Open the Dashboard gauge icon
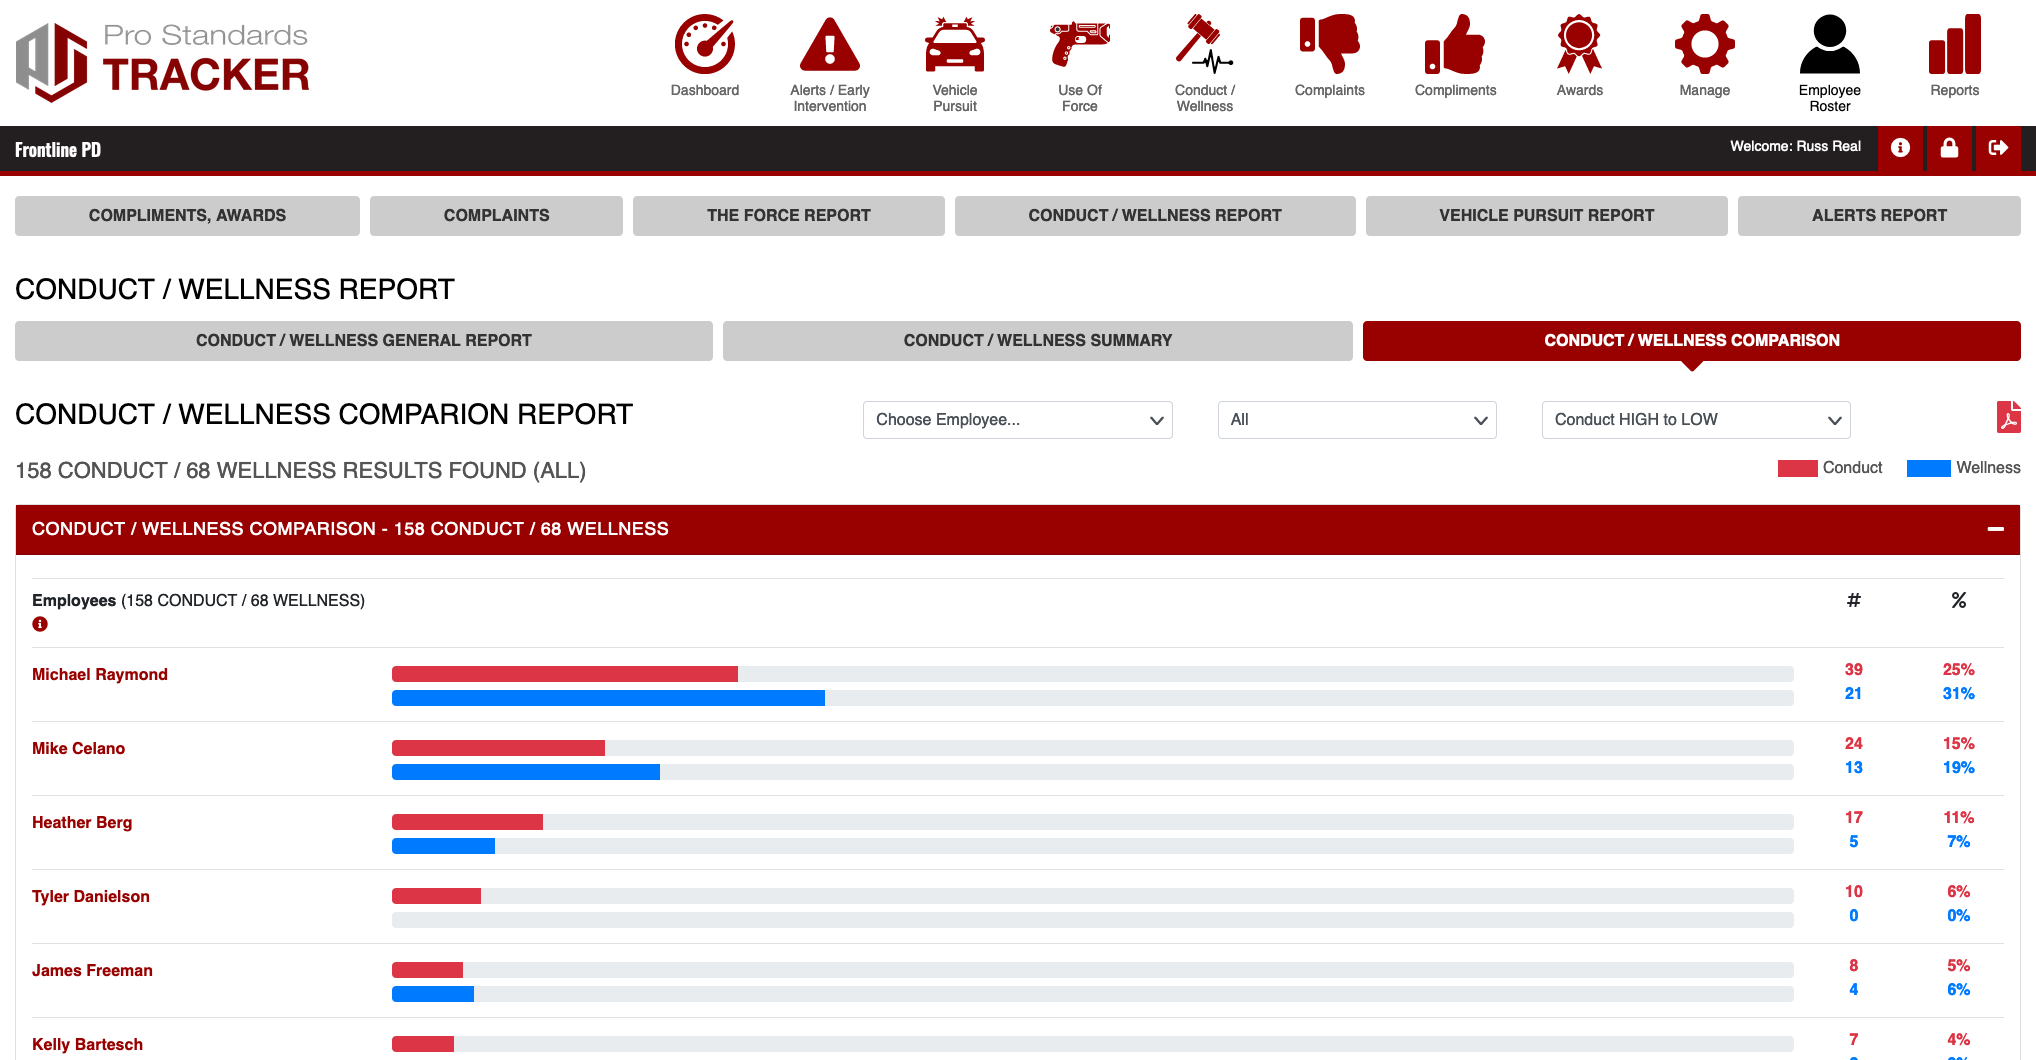 [x=704, y=45]
